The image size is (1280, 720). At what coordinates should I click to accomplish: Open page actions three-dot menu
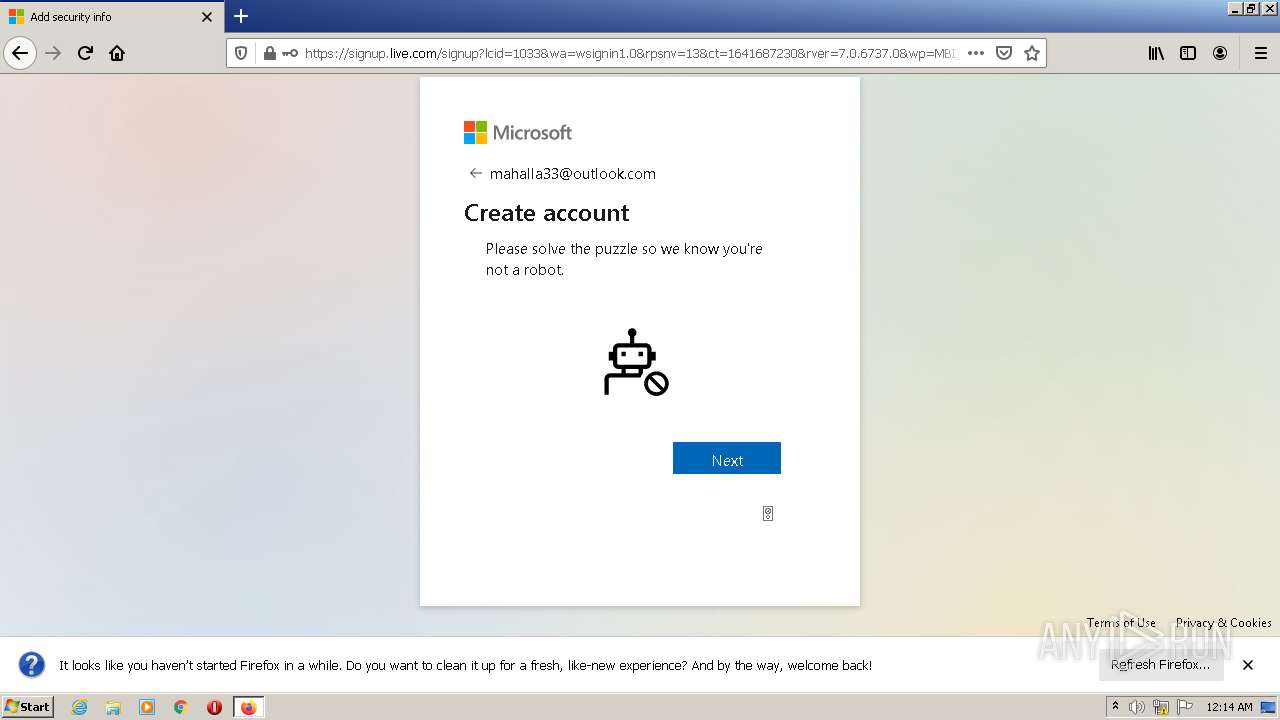(976, 53)
